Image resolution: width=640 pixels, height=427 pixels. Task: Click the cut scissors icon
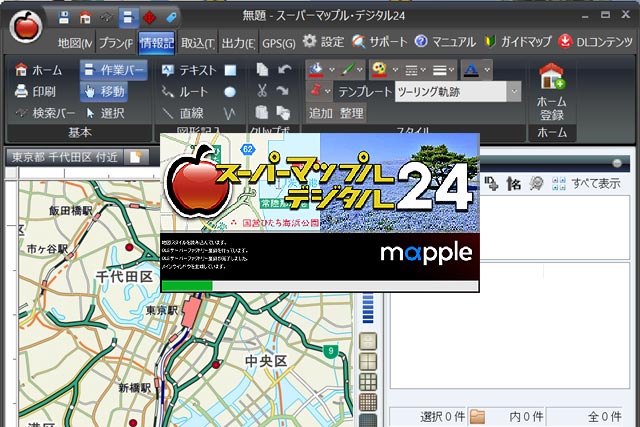pos(262,91)
